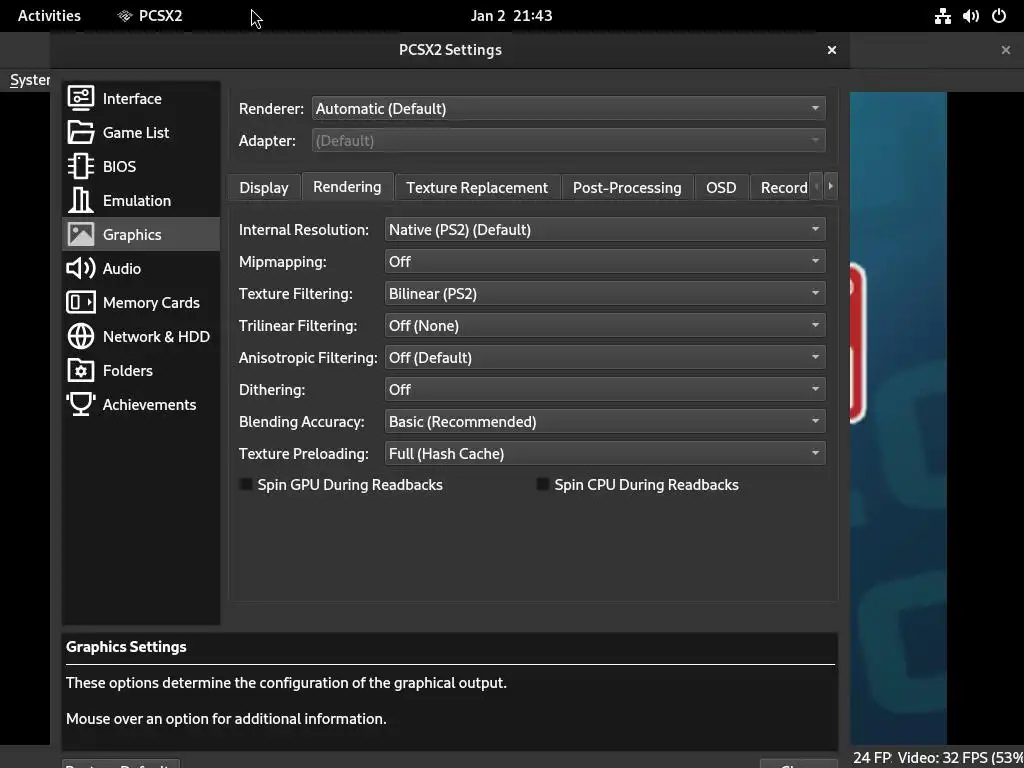The image size is (1024, 768).
Task: Close the PCSX2 Settings dialog
Action: click(x=831, y=50)
